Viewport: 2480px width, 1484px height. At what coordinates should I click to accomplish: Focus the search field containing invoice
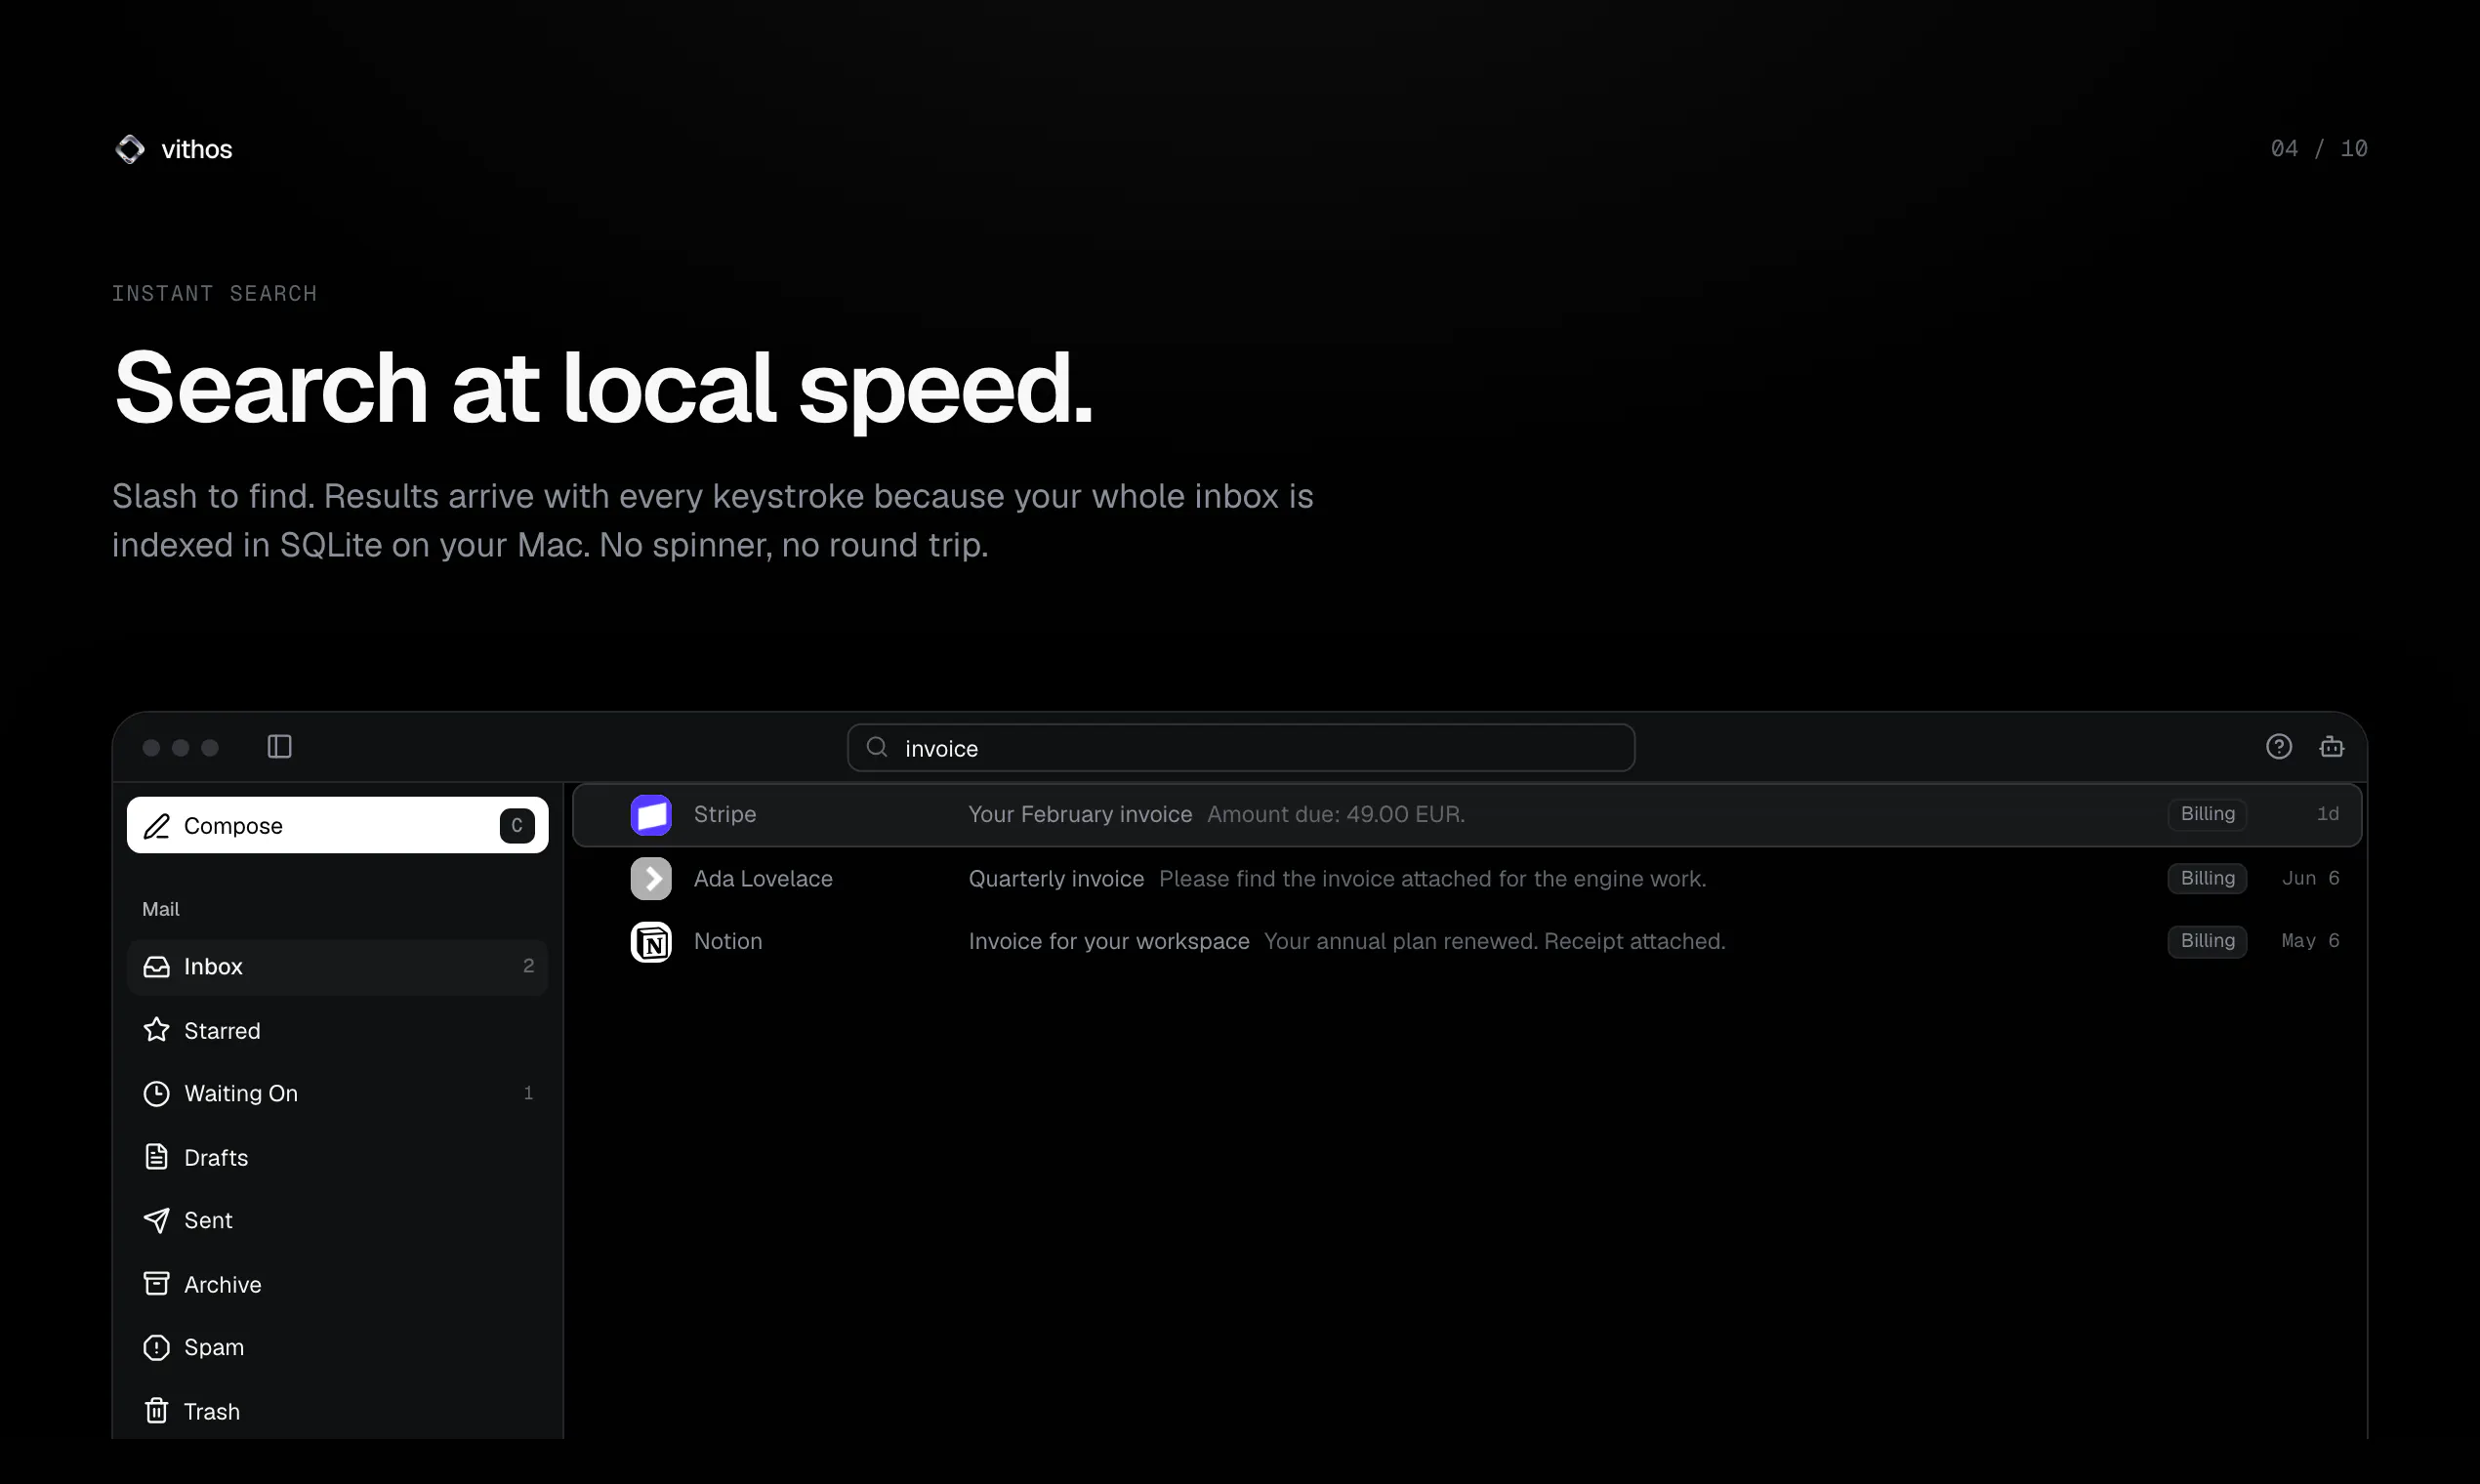[x=1241, y=748]
